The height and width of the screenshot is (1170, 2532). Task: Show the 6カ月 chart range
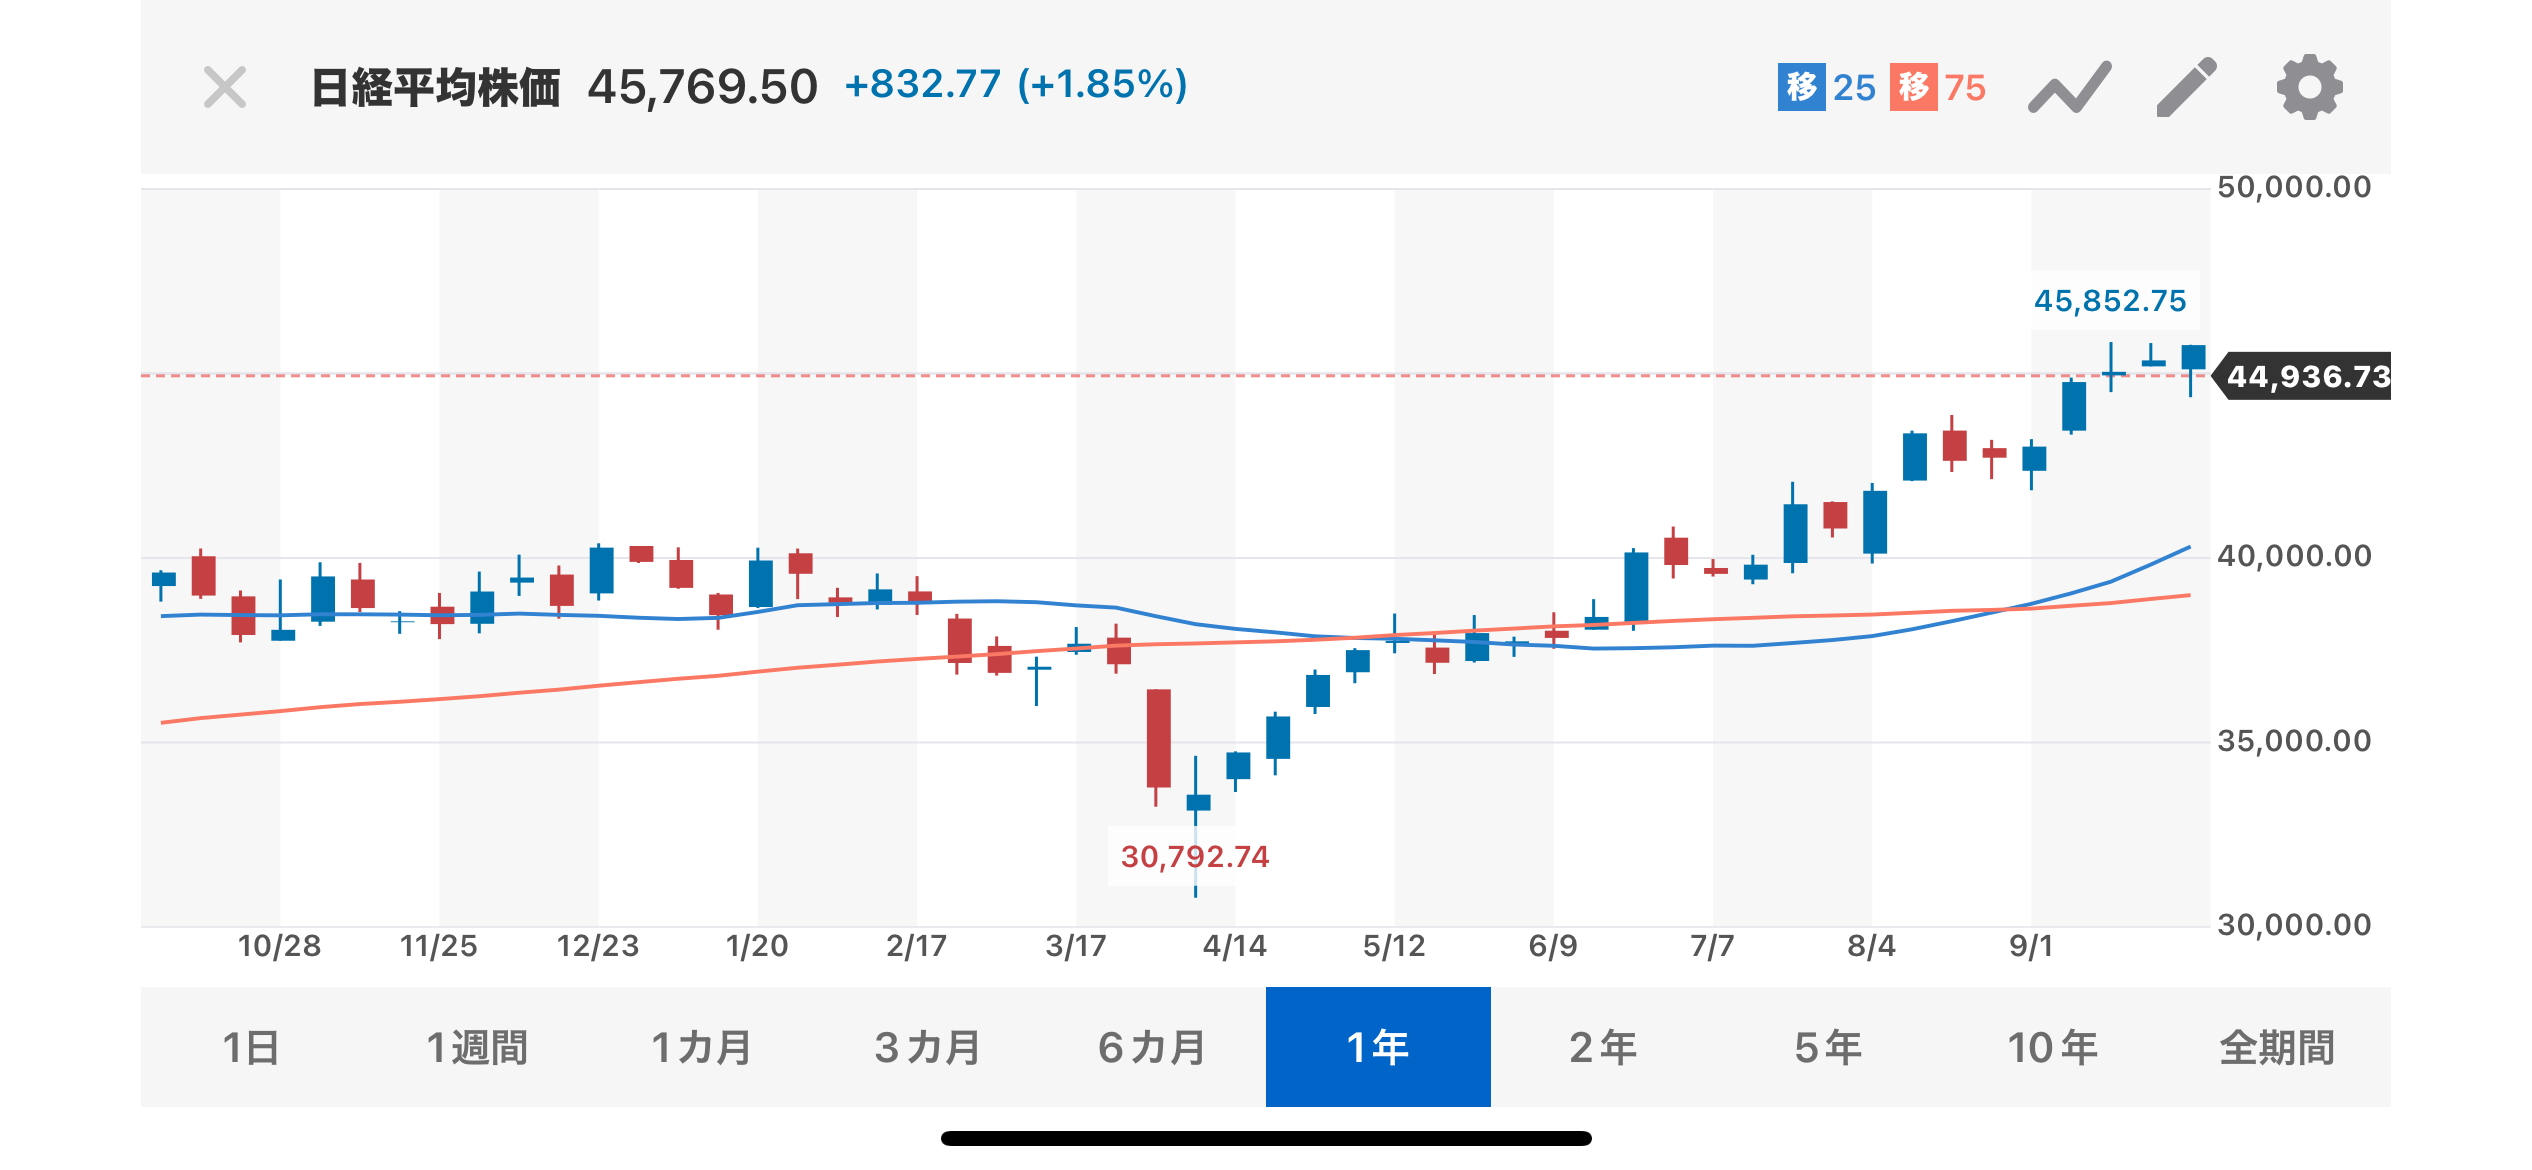1153,1047
